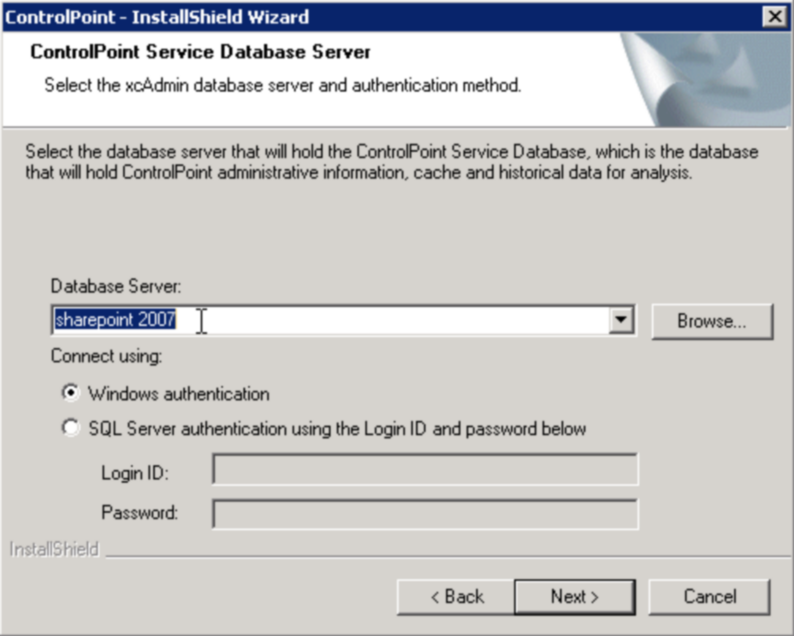Click the "Database Server:" label

coord(116,286)
